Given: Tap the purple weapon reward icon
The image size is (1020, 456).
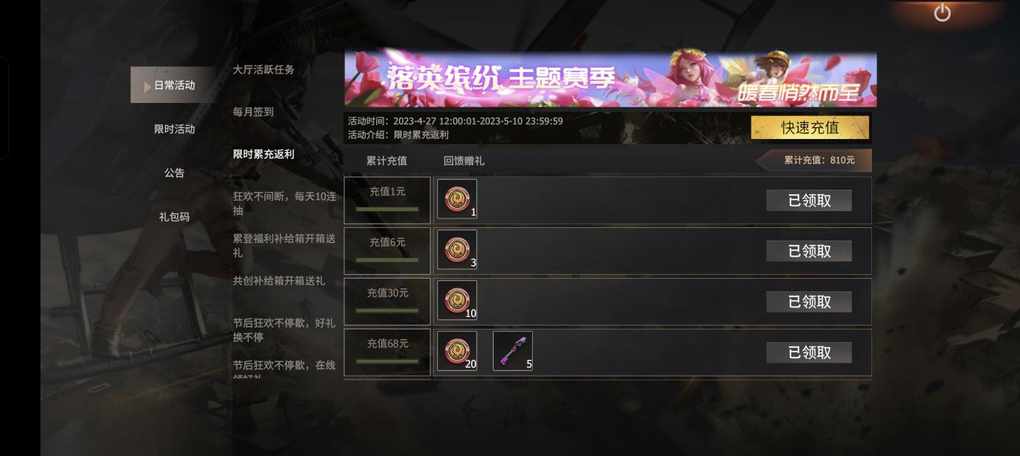Looking at the screenshot, I should tap(513, 351).
